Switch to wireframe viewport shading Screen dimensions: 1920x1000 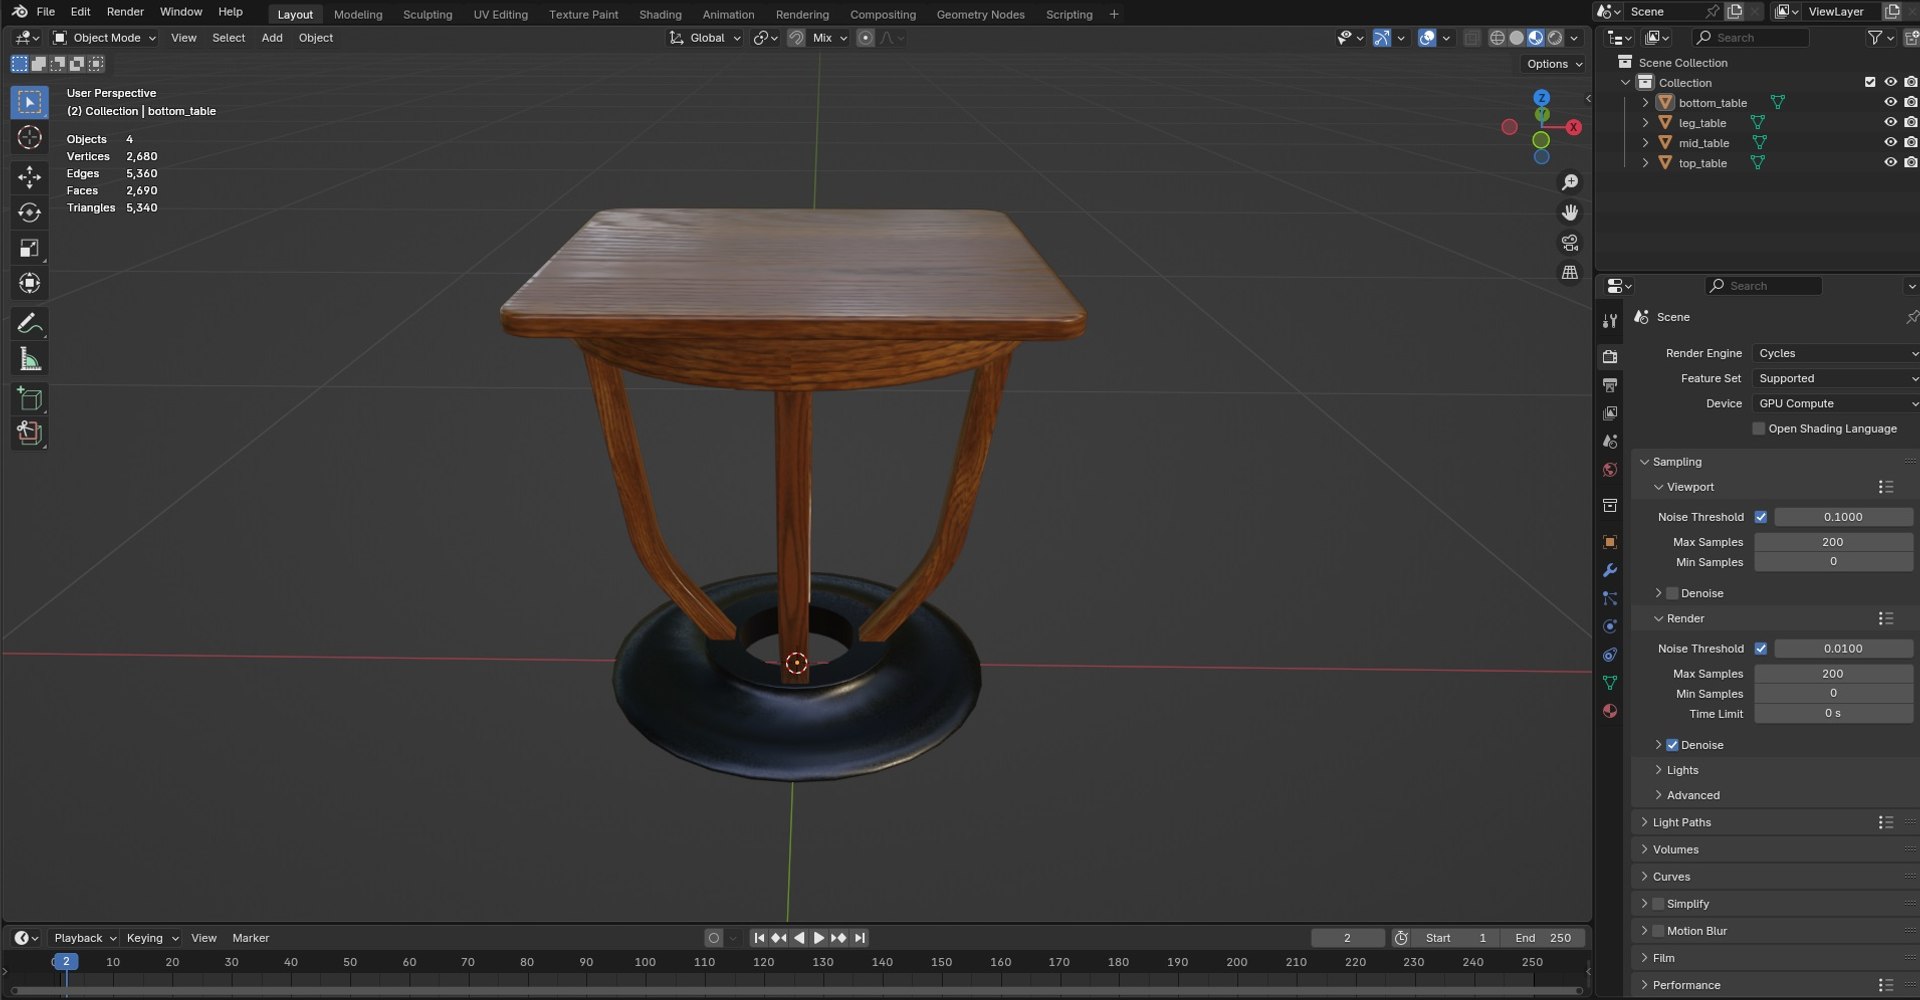point(1497,38)
